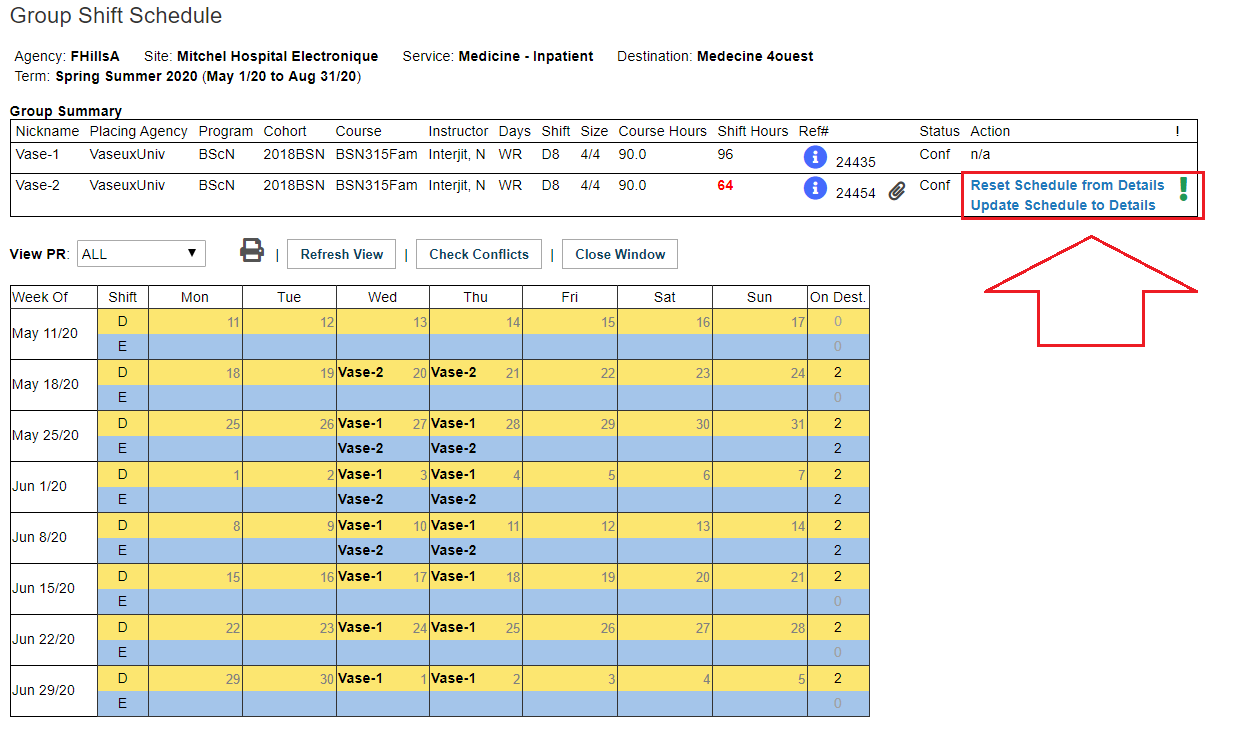The width and height of the screenshot is (1240, 729).
Task: Click the Vase-1 nickname in Group Summary
Action: coord(37,155)
